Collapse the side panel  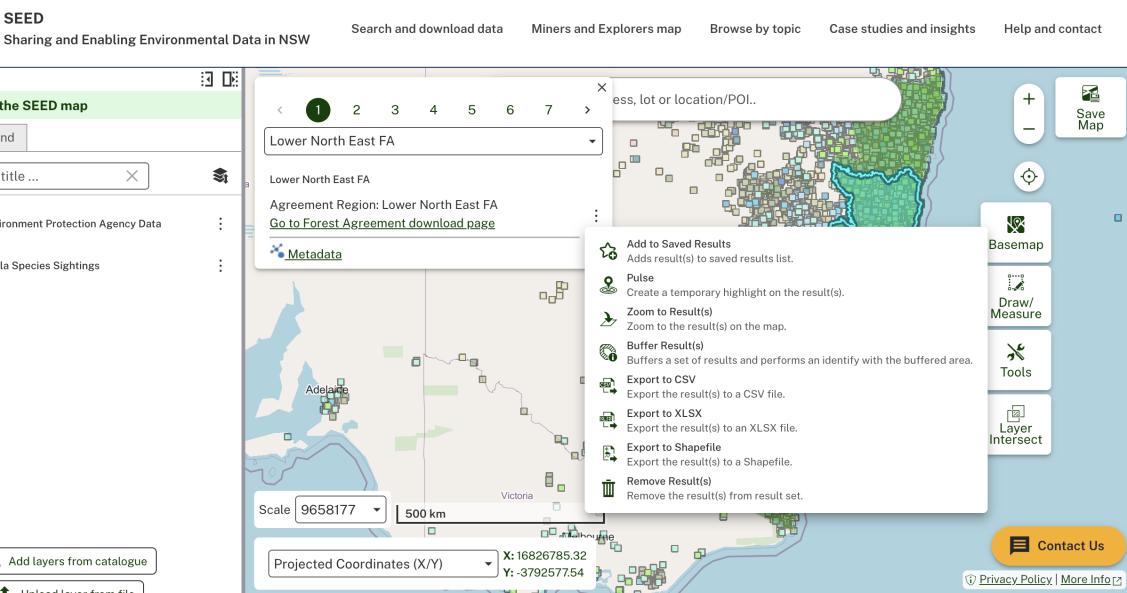point(207,79)
